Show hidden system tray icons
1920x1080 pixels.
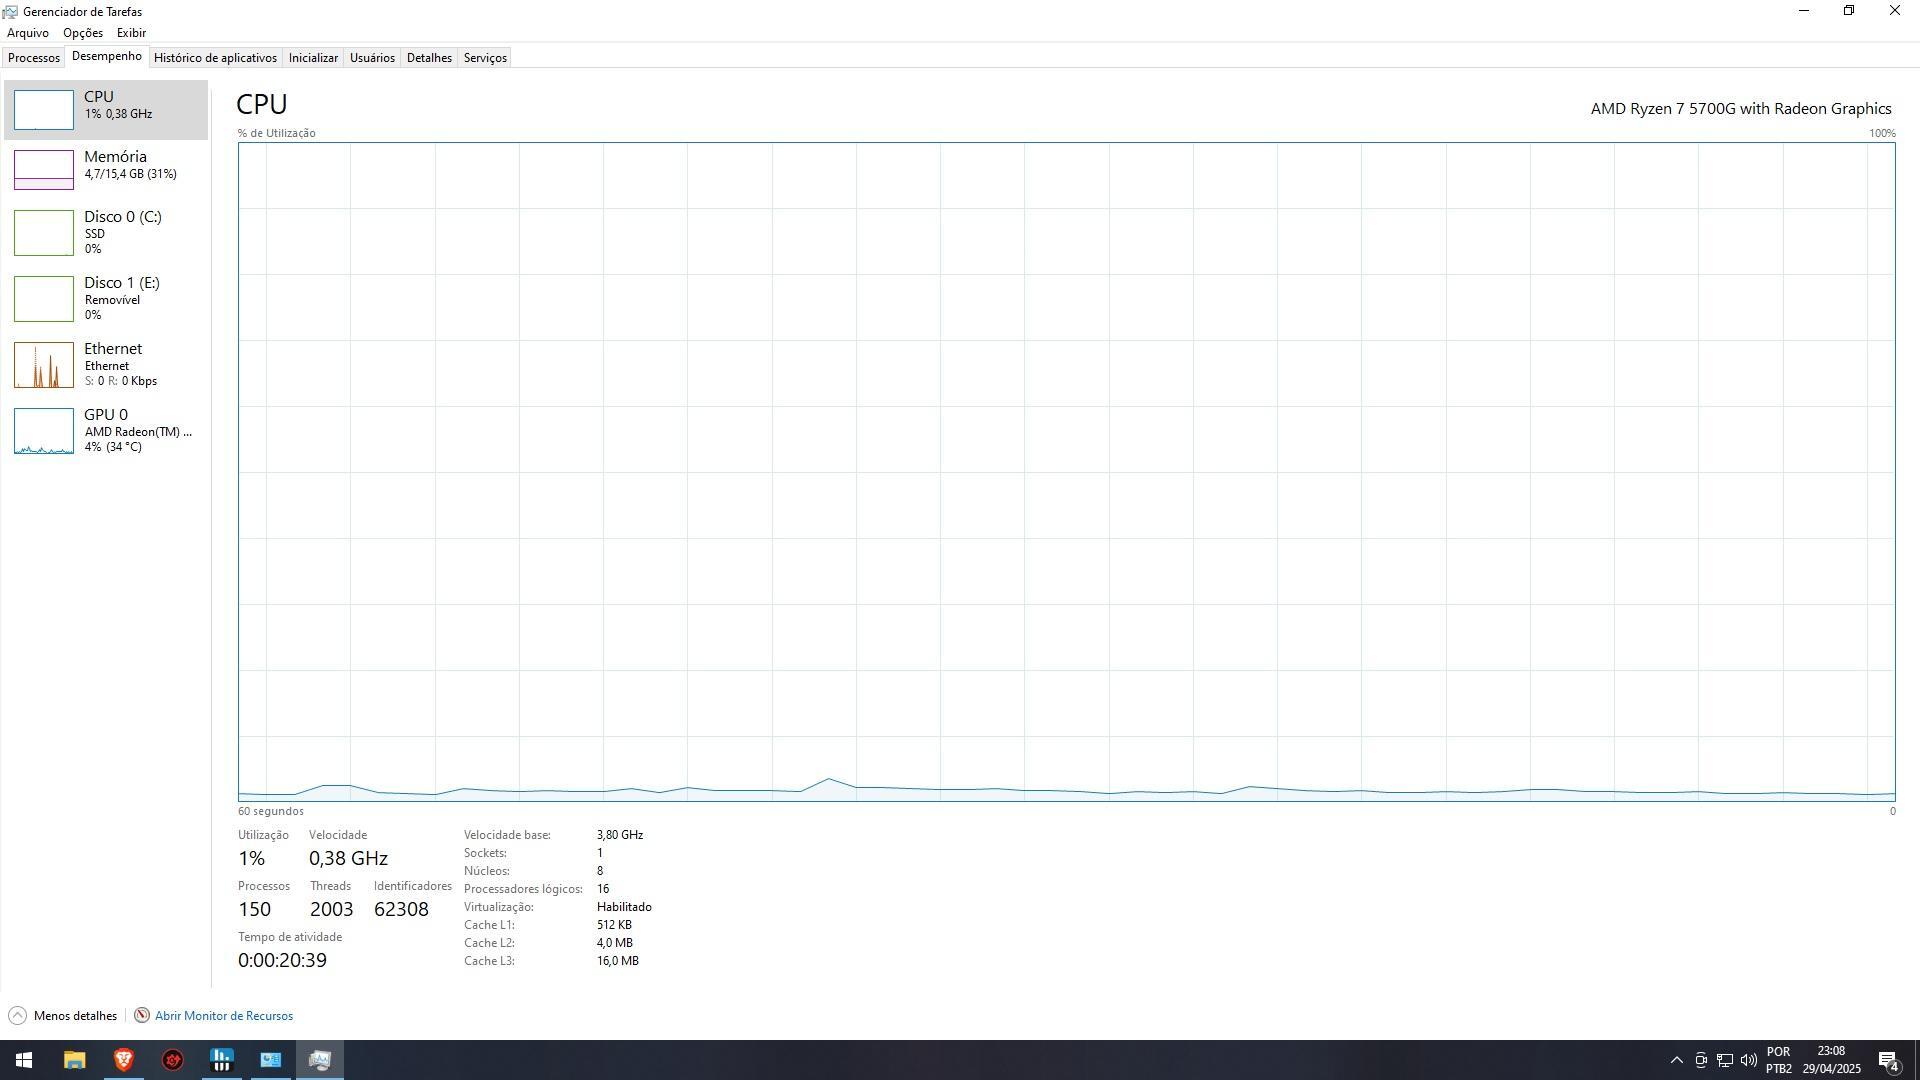[x=1677, y=1060]
